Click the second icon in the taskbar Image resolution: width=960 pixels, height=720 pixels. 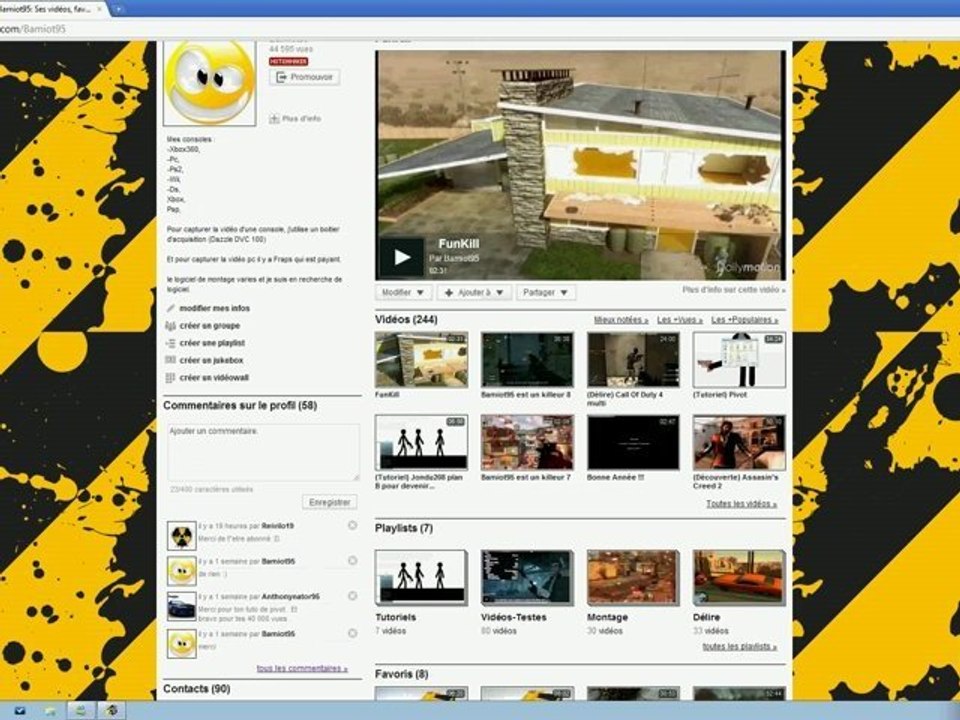(x=51, y=711)
